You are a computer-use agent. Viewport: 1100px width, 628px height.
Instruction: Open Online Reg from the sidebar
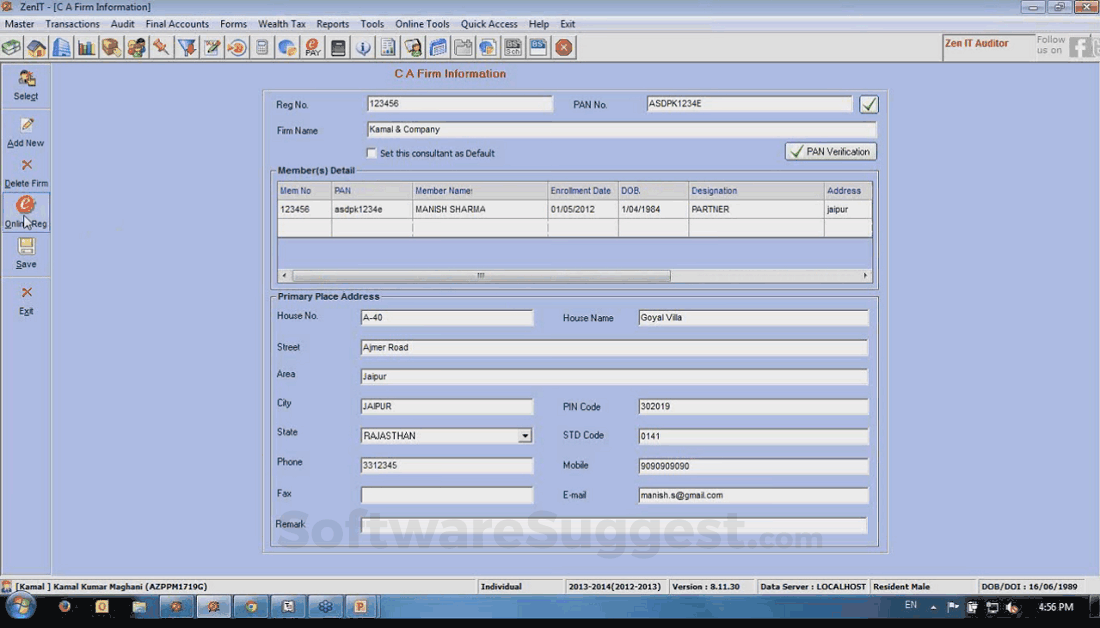tap(26, 207)
